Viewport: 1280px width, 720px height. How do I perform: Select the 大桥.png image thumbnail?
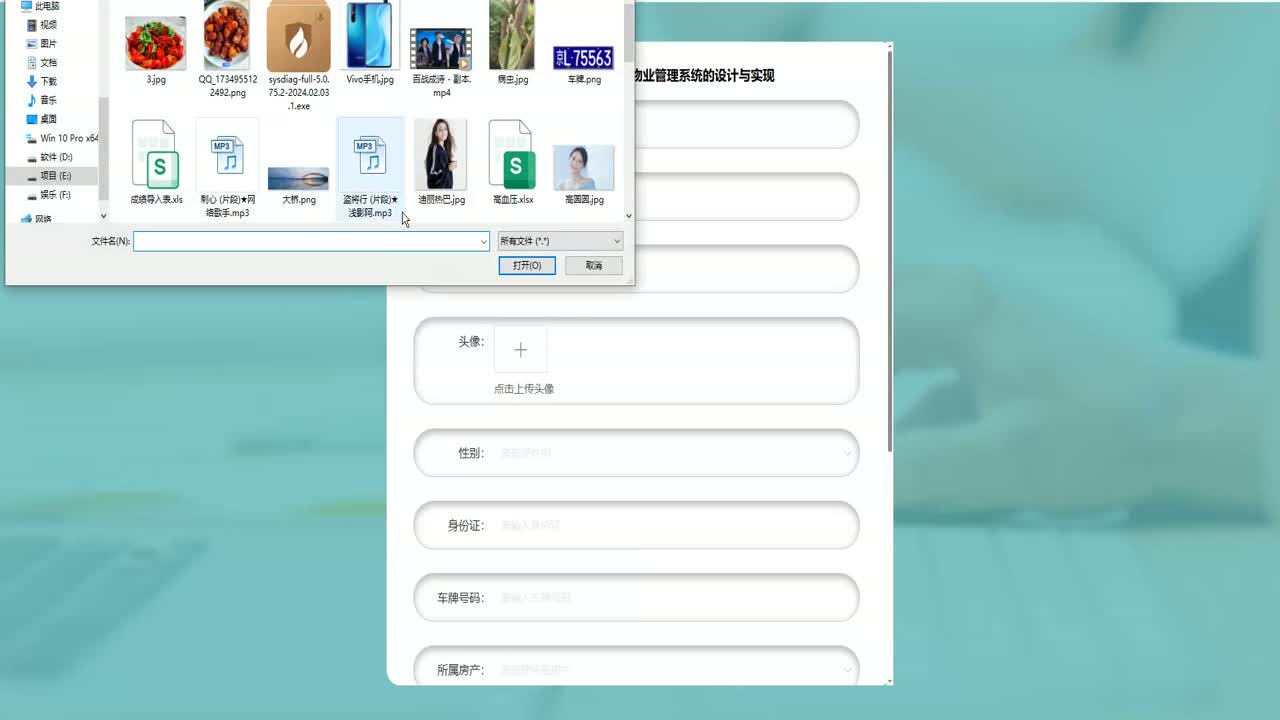(x=298, y=179)
